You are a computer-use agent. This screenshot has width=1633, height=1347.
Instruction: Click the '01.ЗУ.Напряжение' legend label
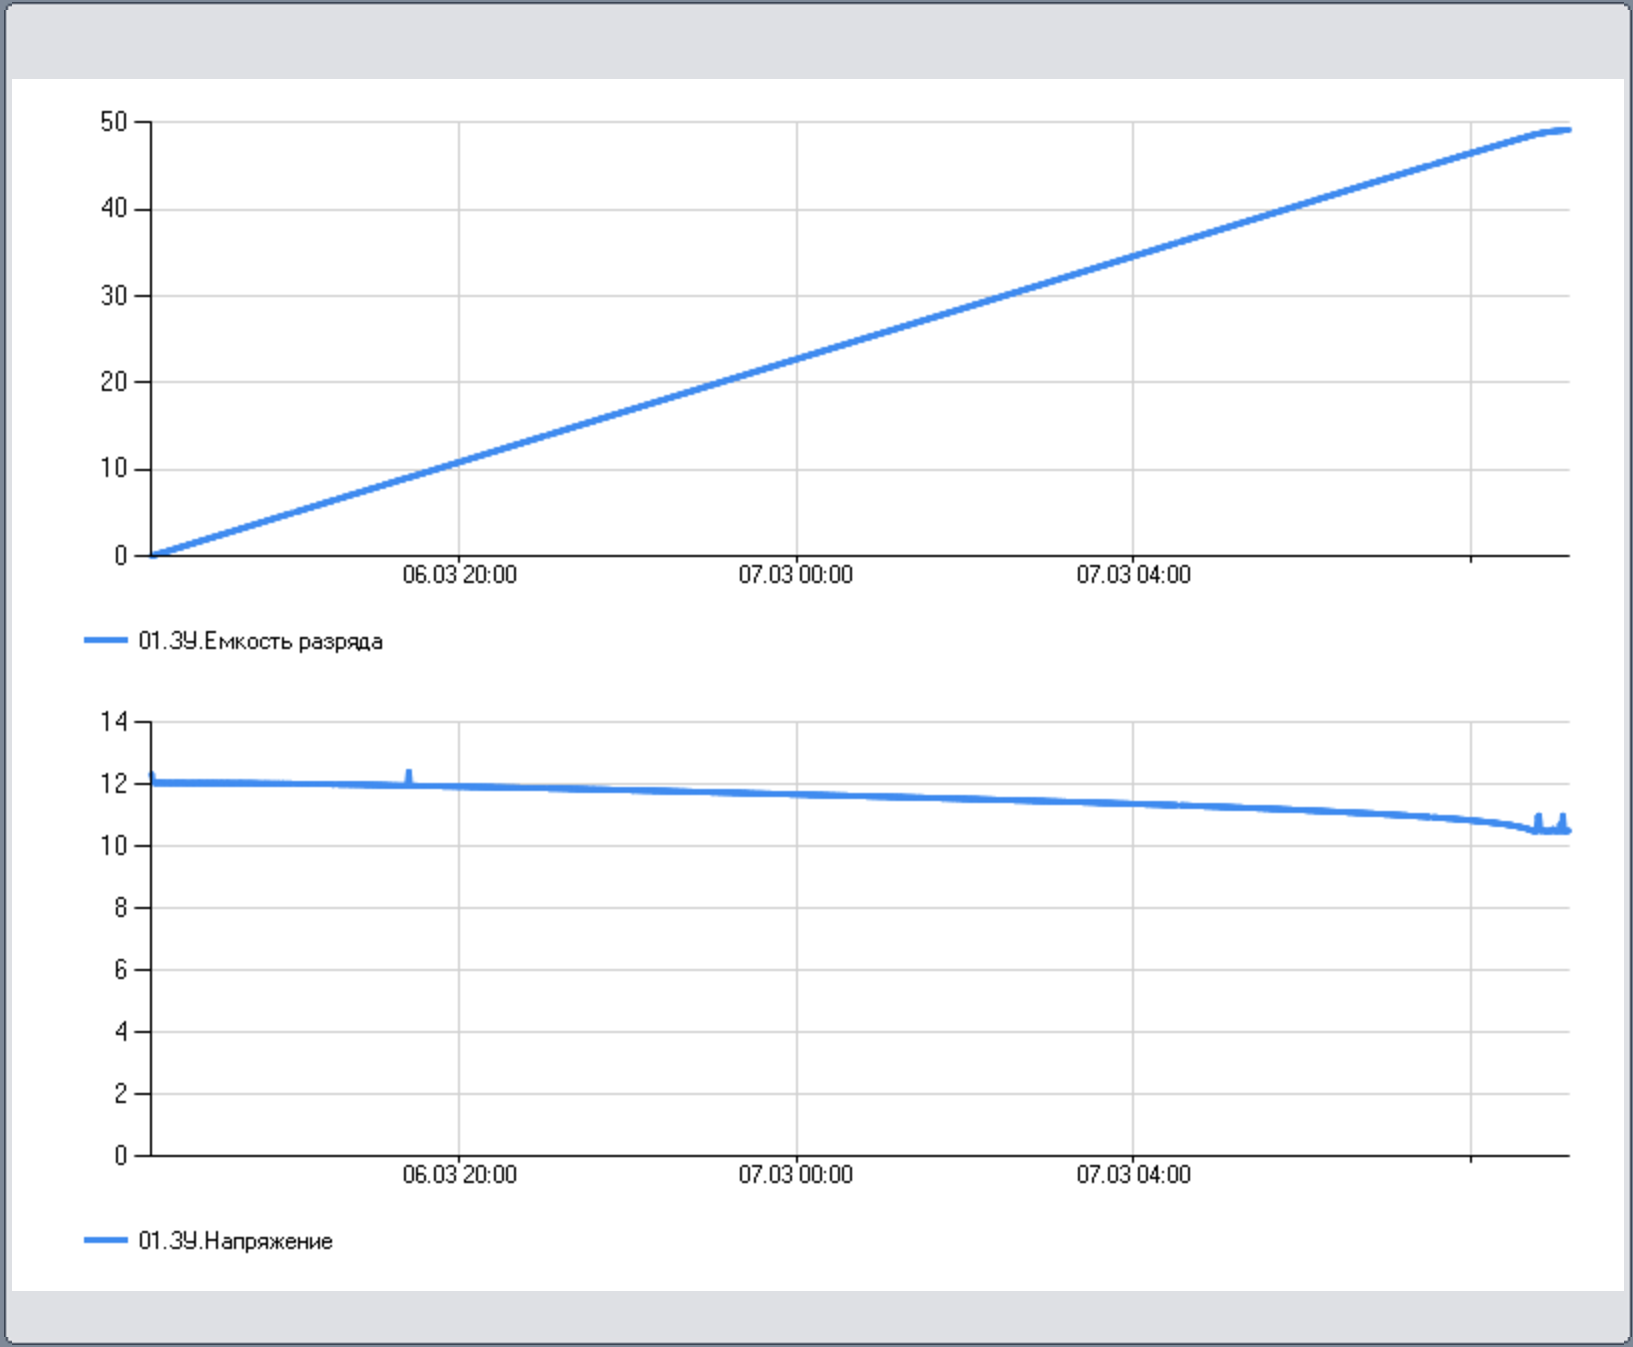(x=235, y=1241)
